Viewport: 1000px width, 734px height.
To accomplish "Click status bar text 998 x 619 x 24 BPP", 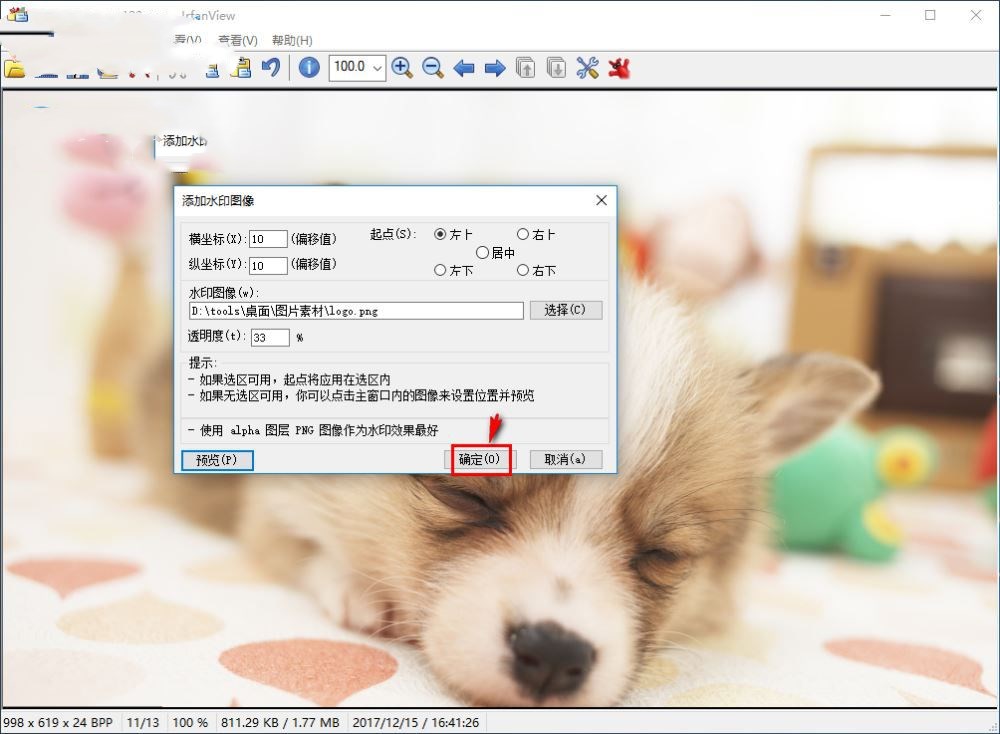I will click(x=58, y=723).
